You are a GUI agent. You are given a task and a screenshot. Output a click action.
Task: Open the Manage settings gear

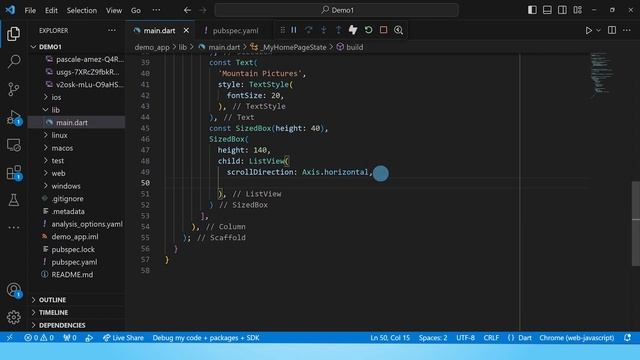point(13,317)
